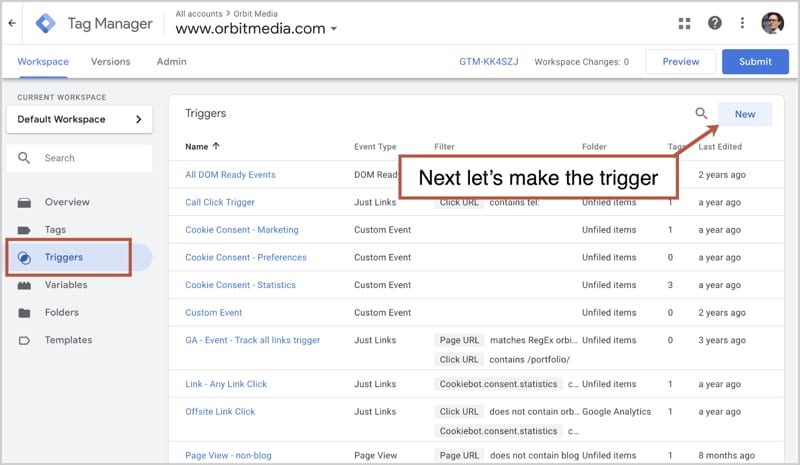
Task: Click the Event Type column header
Action: pos(375,146)
